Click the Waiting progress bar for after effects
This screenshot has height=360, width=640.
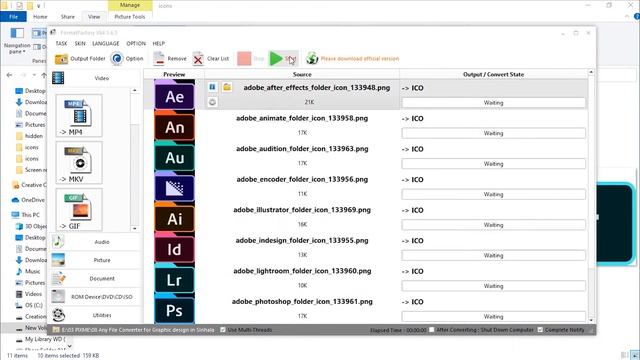pos(493,103)
